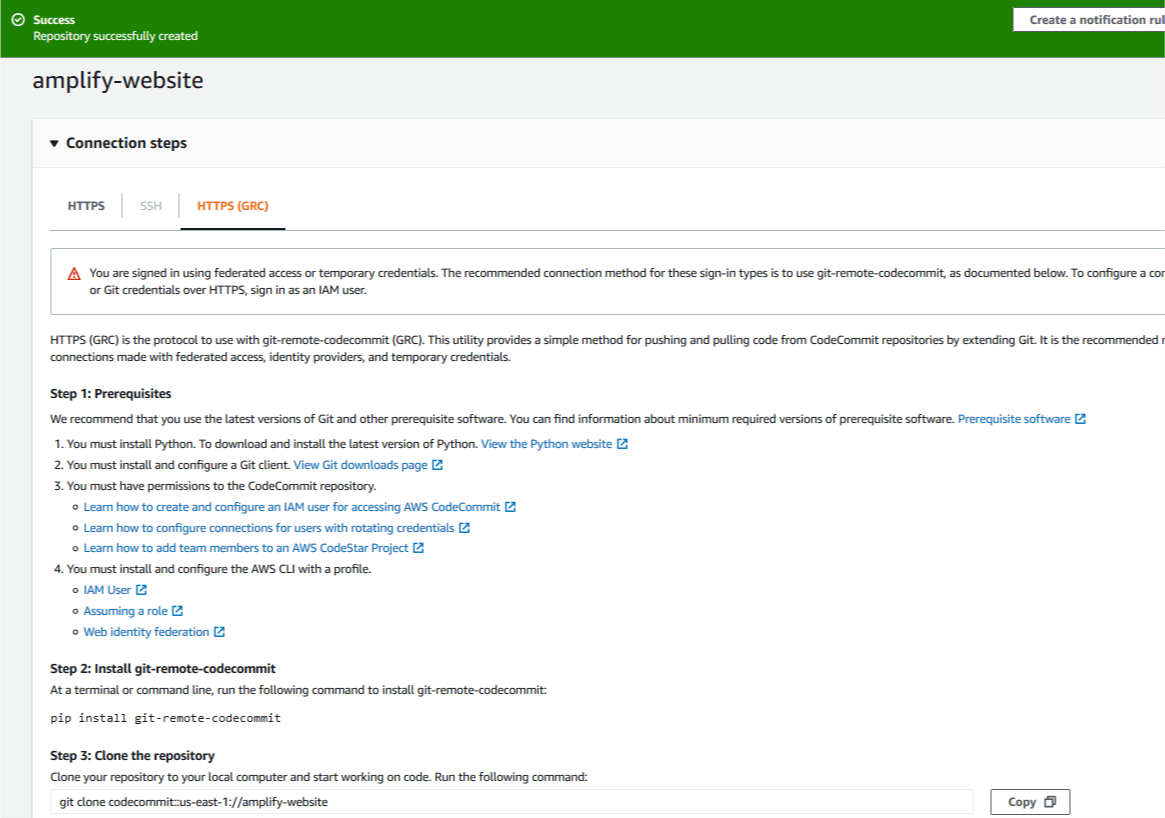Click Repository successfully created message
The image size is (1165, 818).
pos(115,36)
